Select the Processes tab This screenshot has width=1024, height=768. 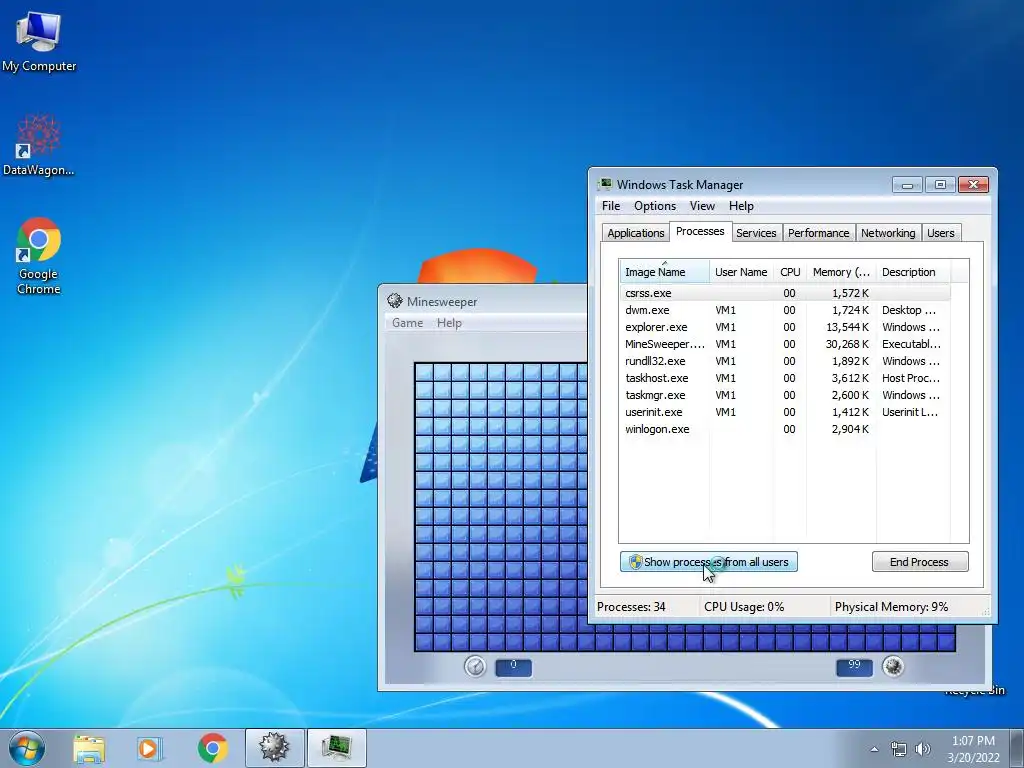700,231
